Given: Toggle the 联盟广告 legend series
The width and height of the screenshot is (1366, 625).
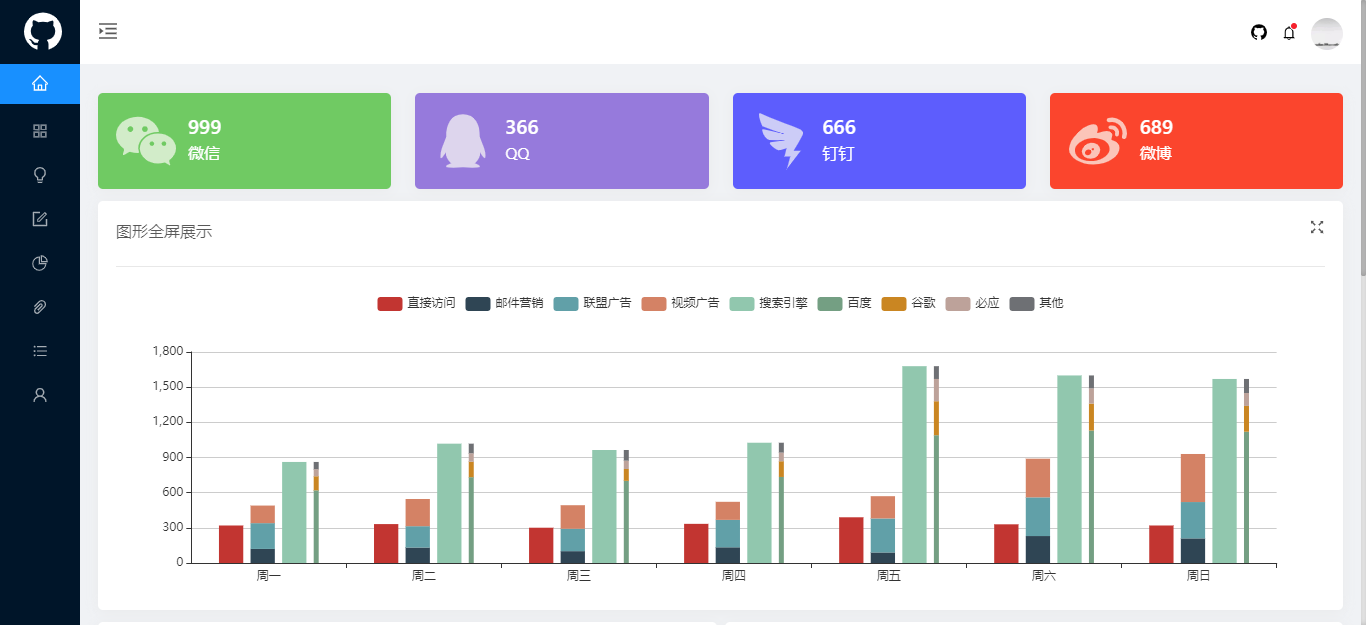Looking at the screenshot, I should point(593,303).
